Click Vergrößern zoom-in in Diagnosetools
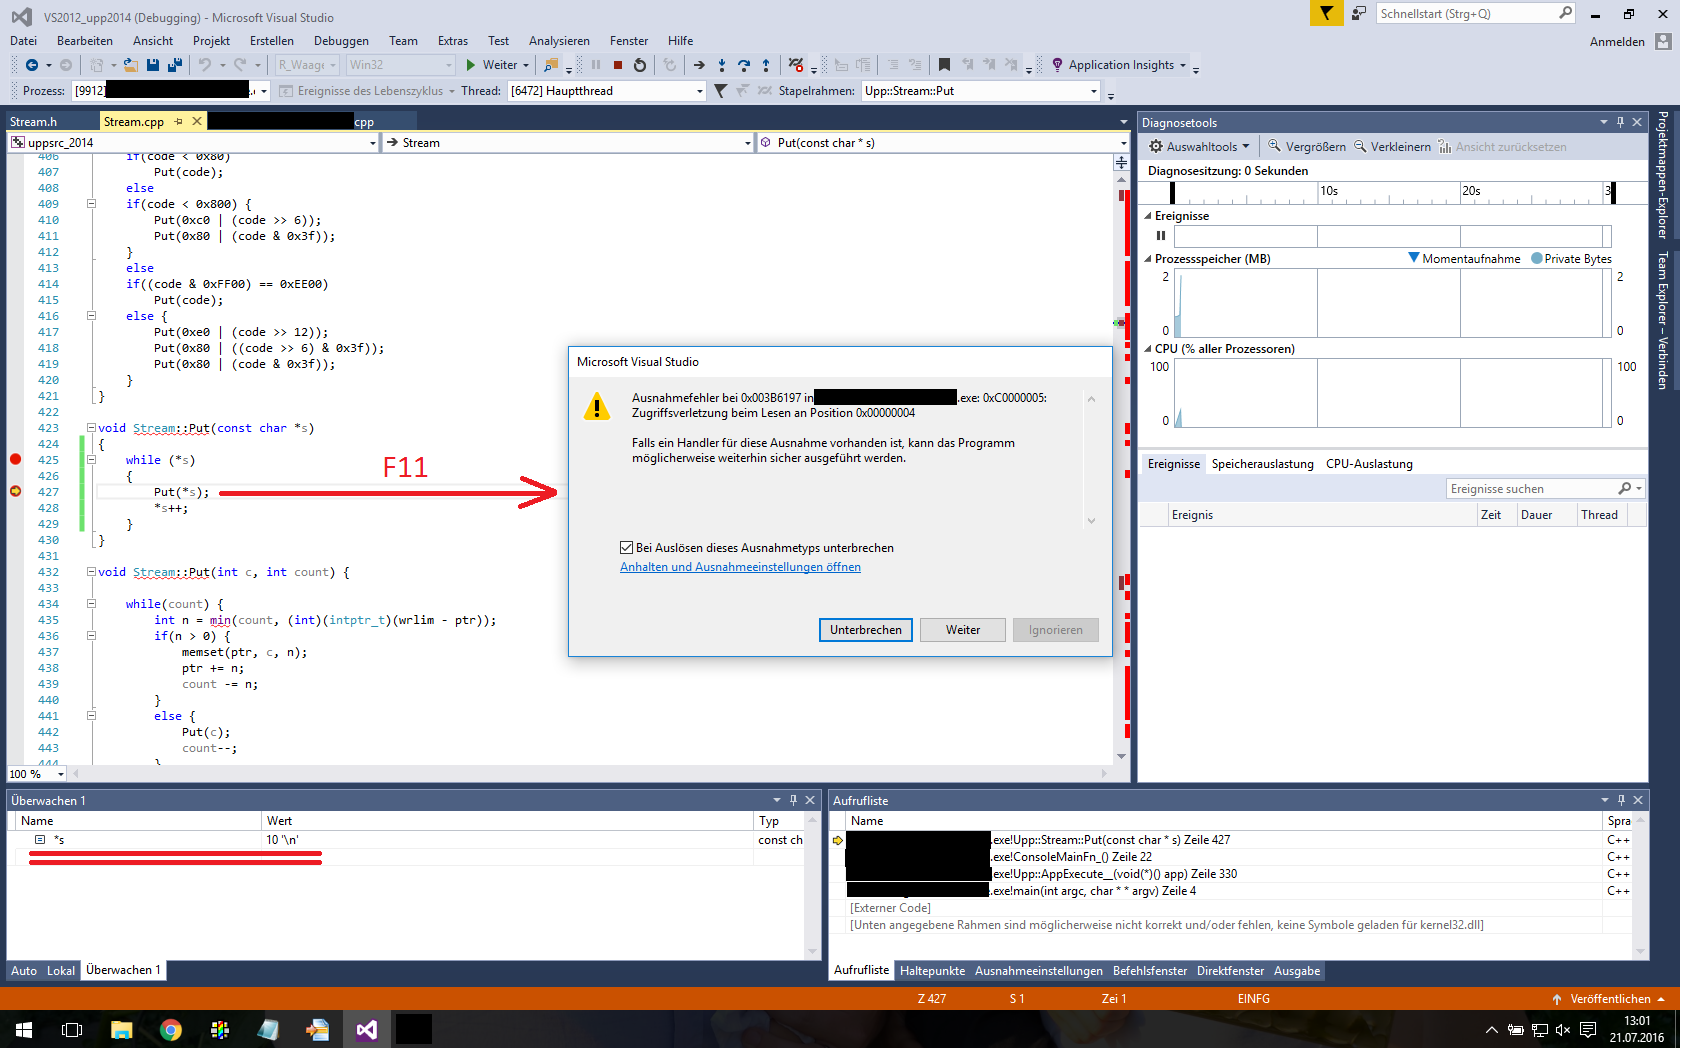 [x=1306, y=147]
